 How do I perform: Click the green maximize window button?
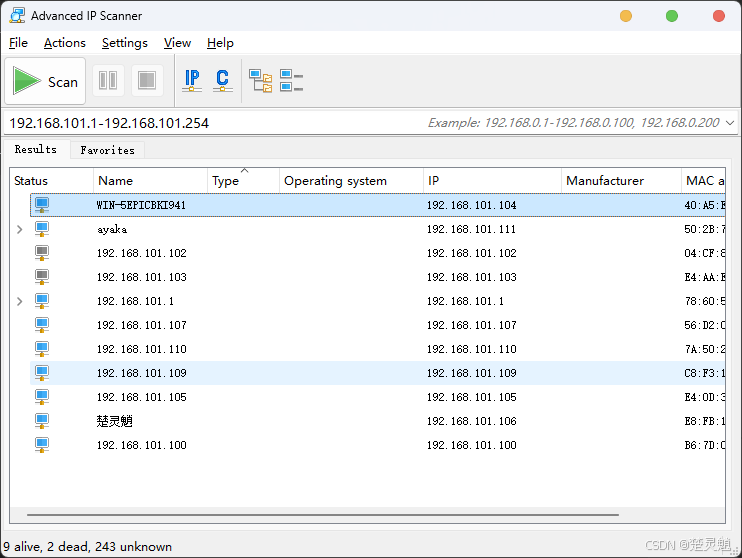coord(671,16)
